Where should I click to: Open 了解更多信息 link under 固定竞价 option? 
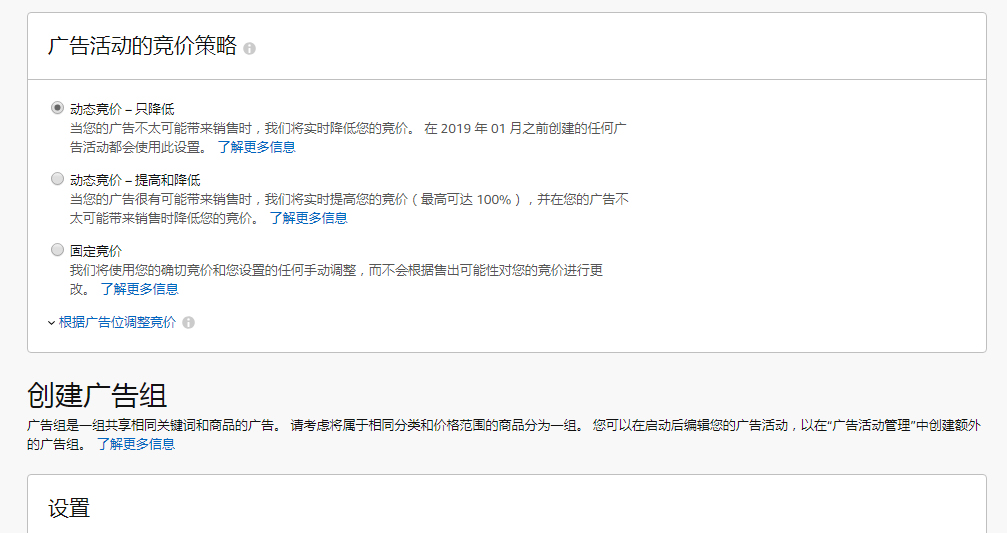(x=139, y=289)
